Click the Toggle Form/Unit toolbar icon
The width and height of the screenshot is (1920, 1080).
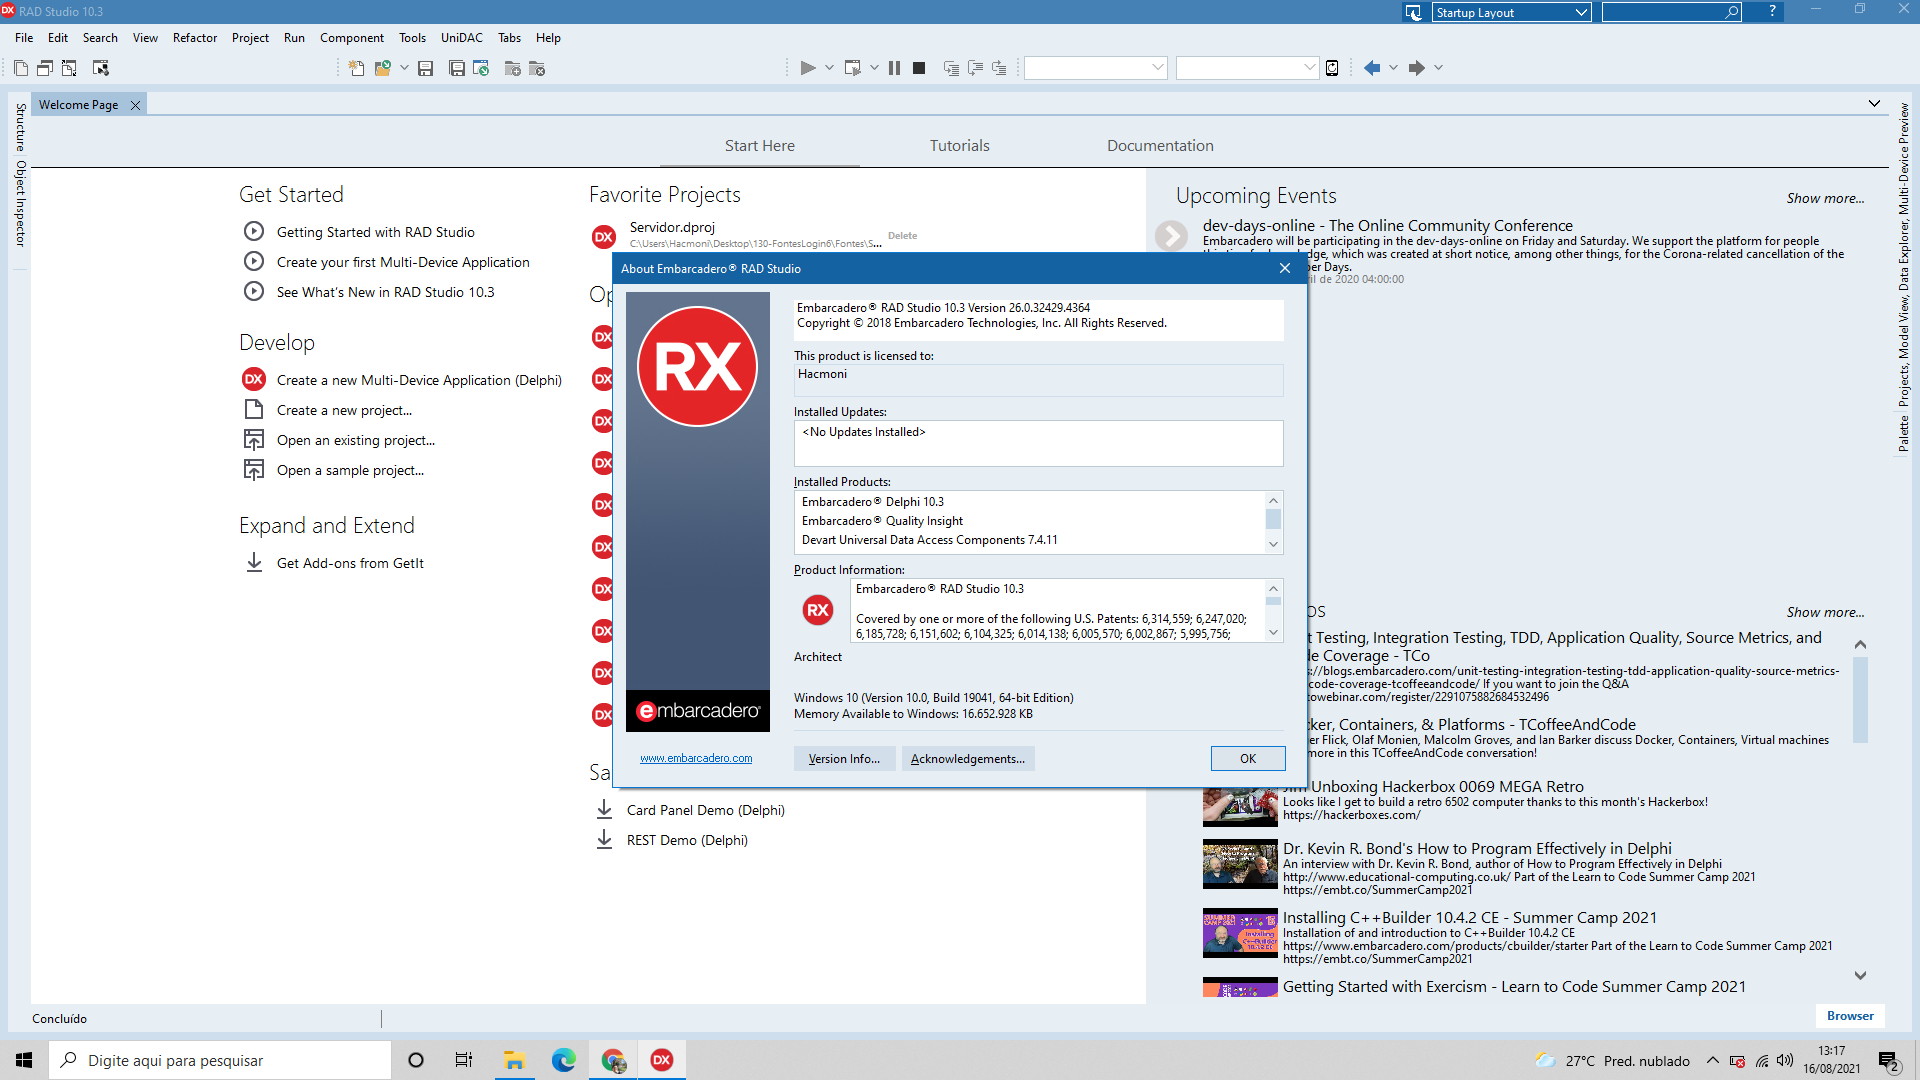[69, 68]
